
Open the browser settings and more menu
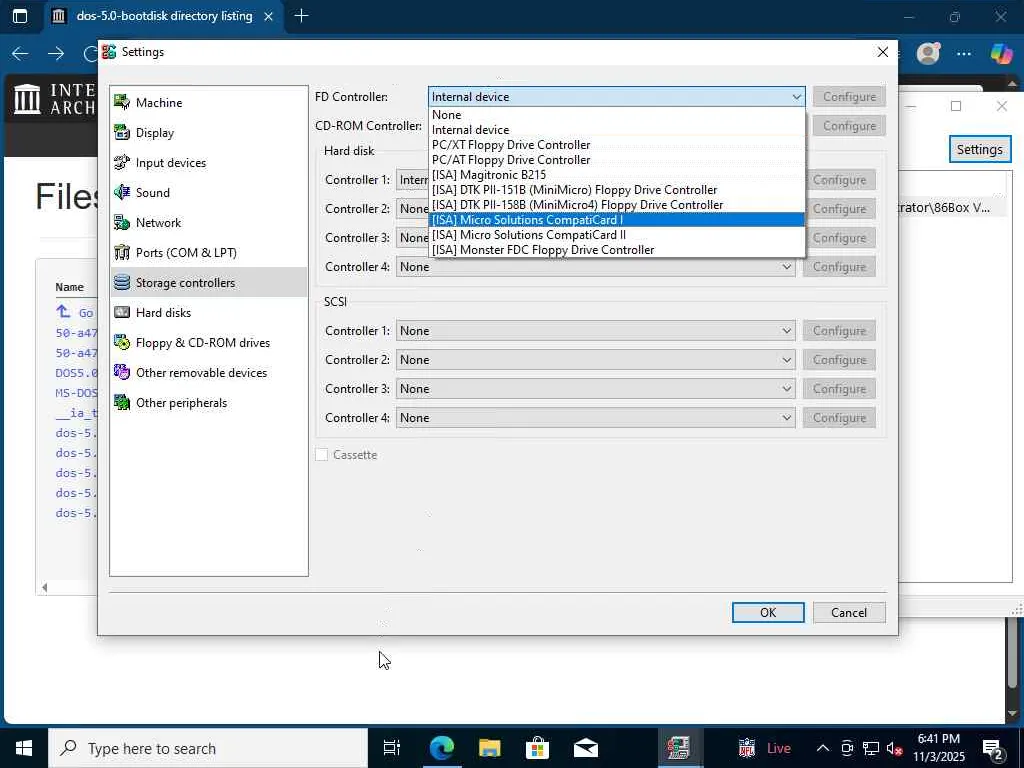964,54
